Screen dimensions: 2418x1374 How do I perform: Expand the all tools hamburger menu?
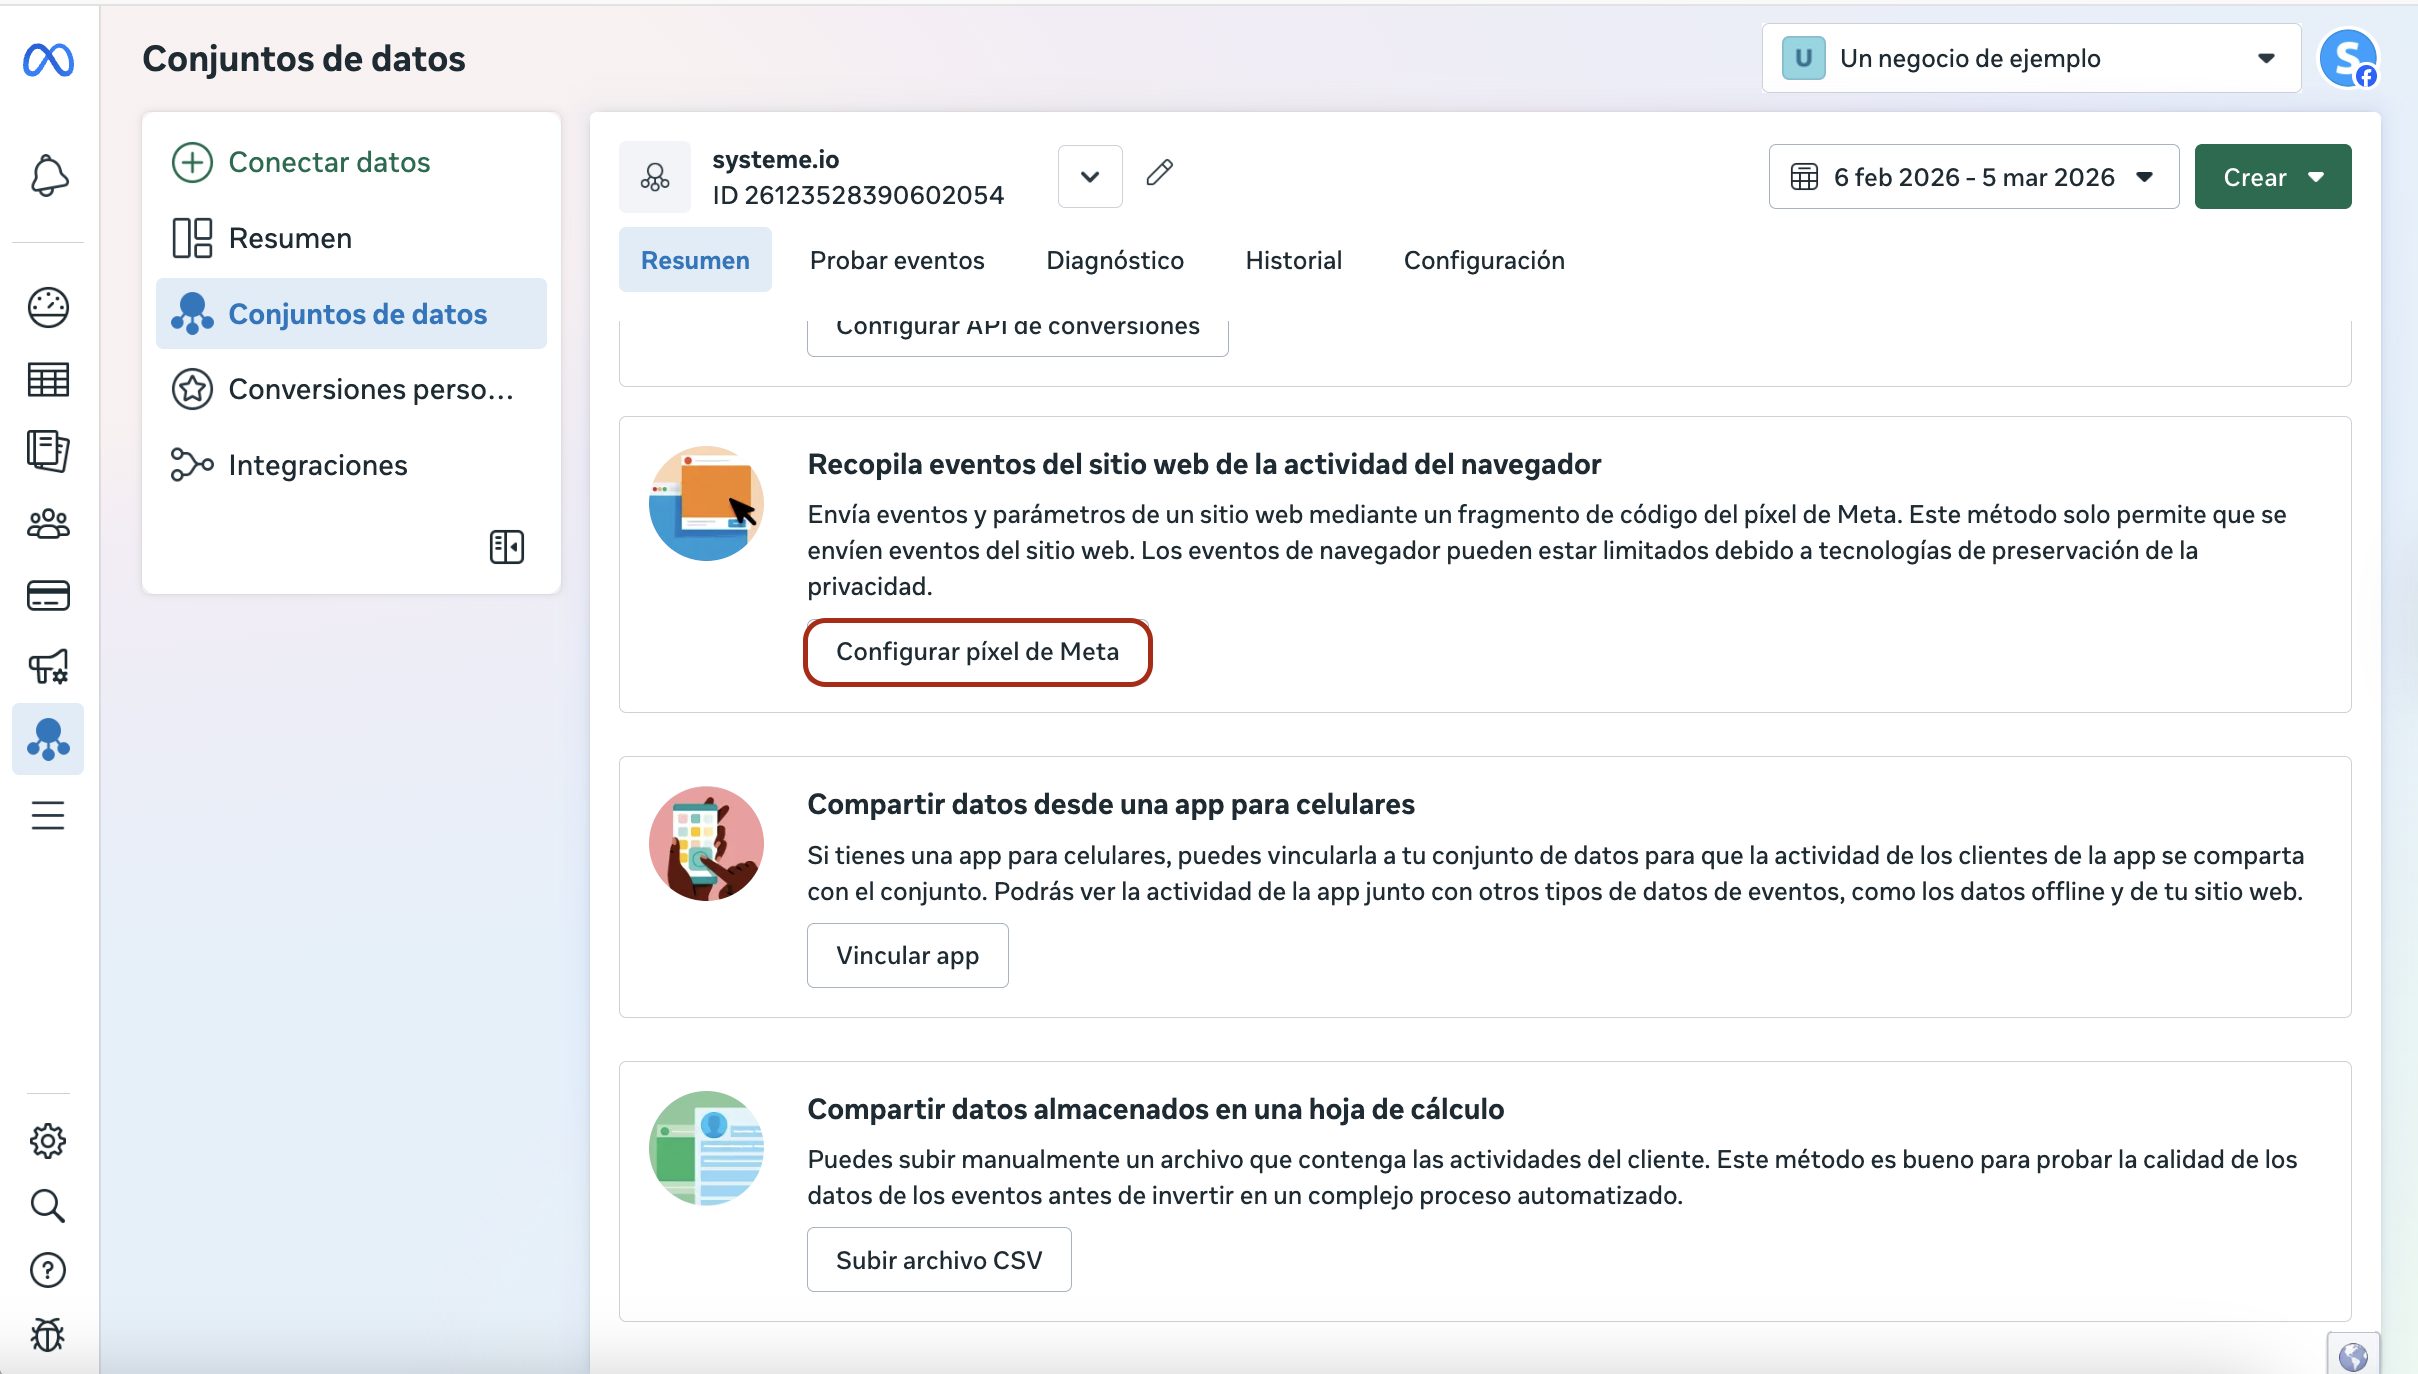pos(48,815)
